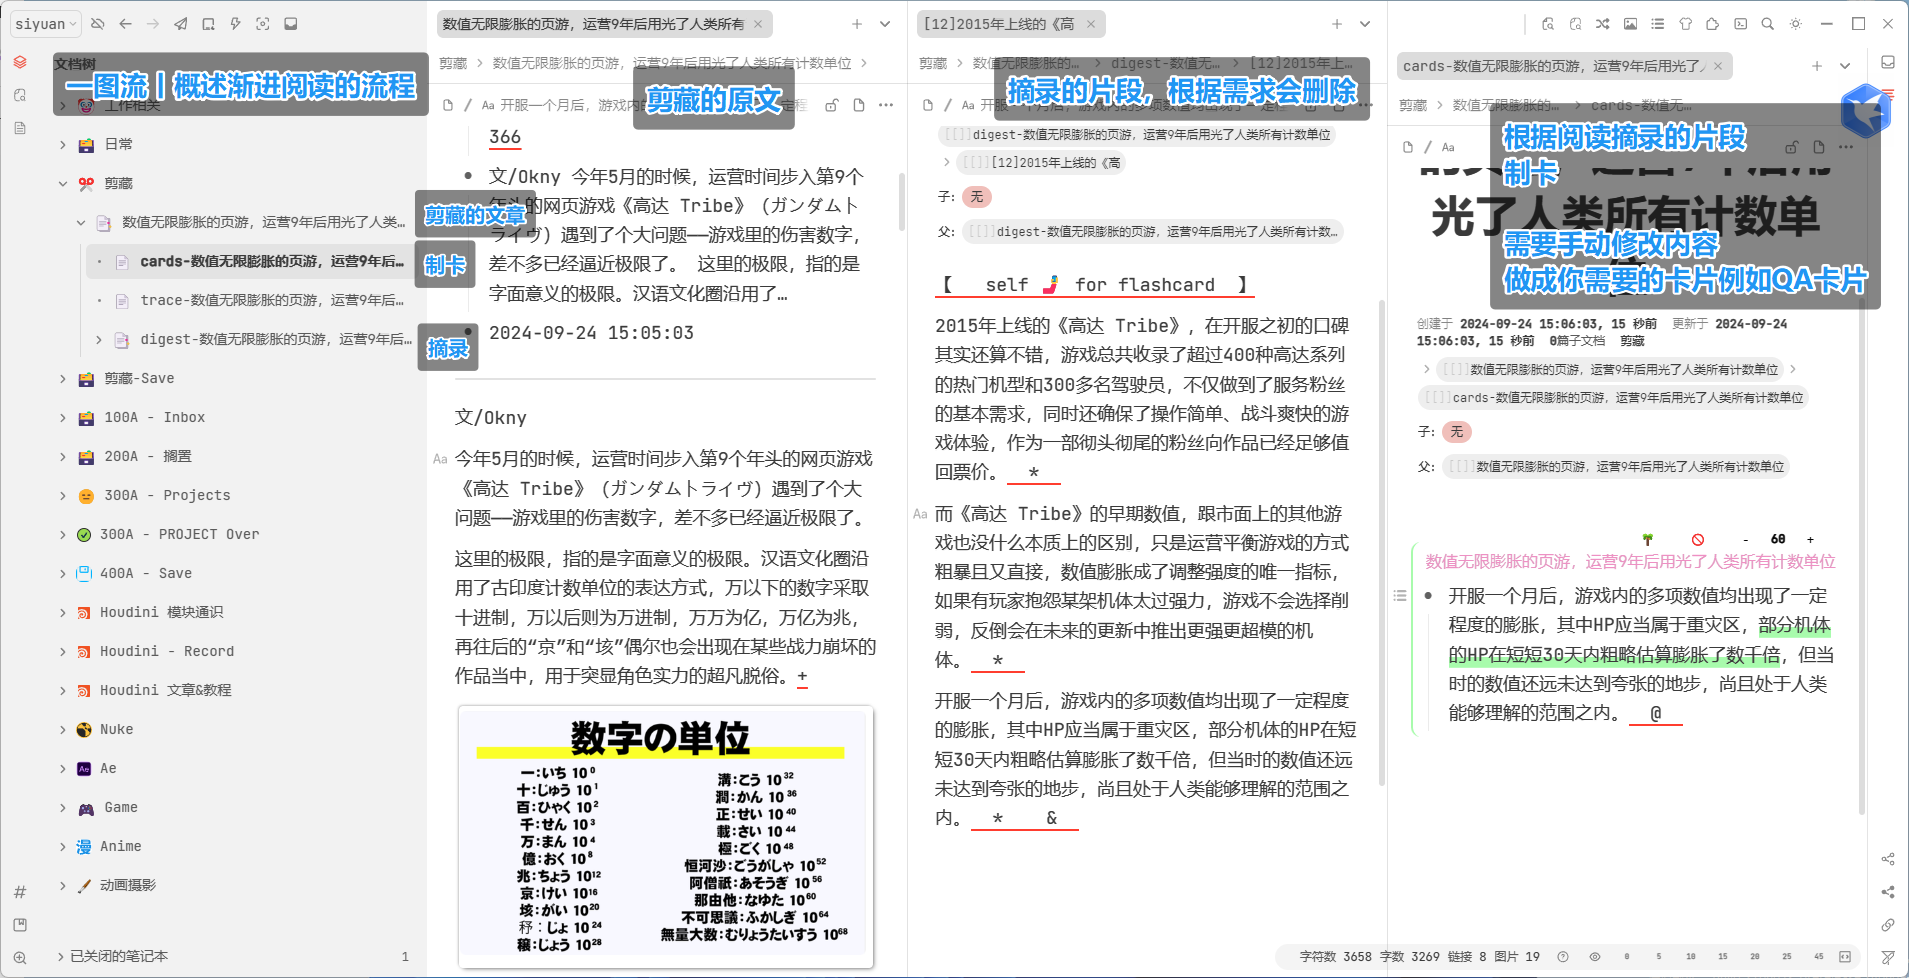Click the cloud sync icon beside siyuan
Viewport: 1909px width, 978px height.
click(x=98, y=24)
